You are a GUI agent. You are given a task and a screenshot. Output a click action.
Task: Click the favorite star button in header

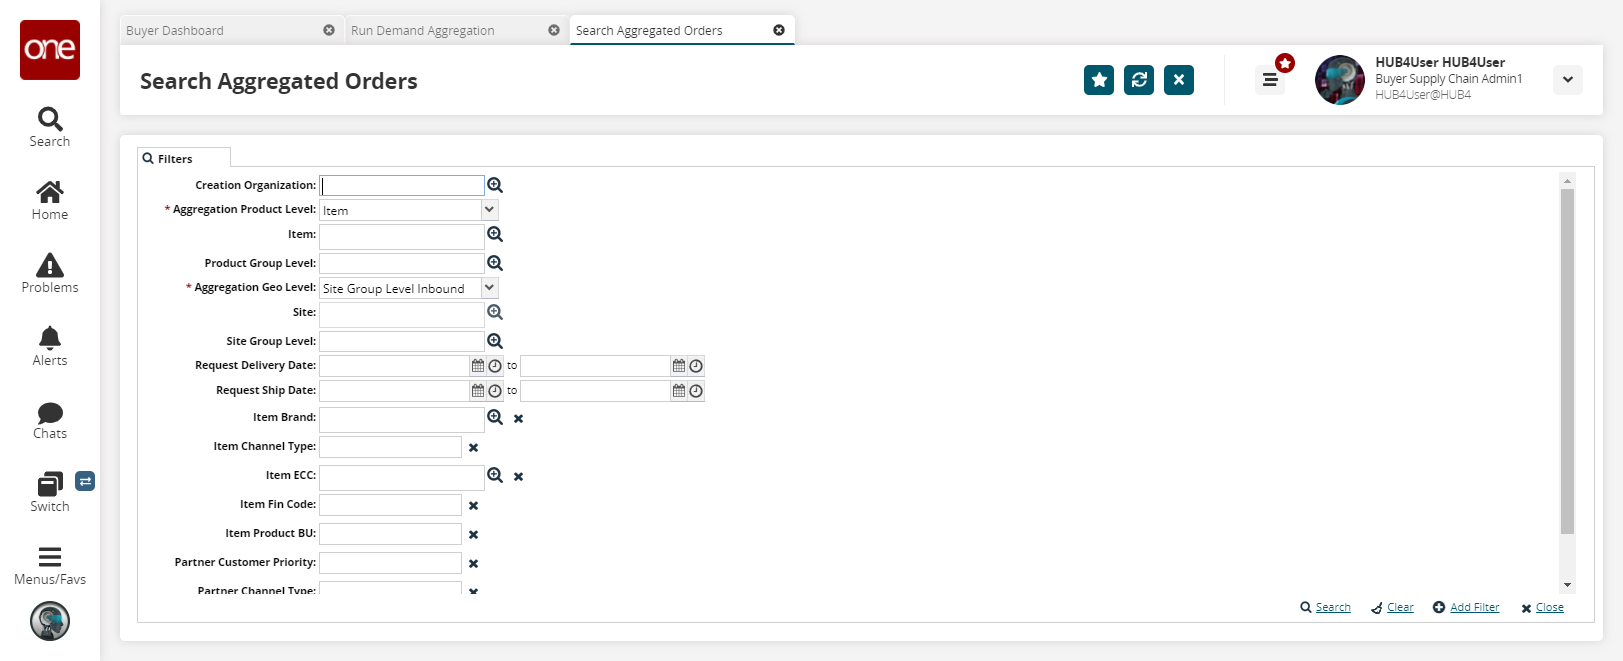[1099, 80]
